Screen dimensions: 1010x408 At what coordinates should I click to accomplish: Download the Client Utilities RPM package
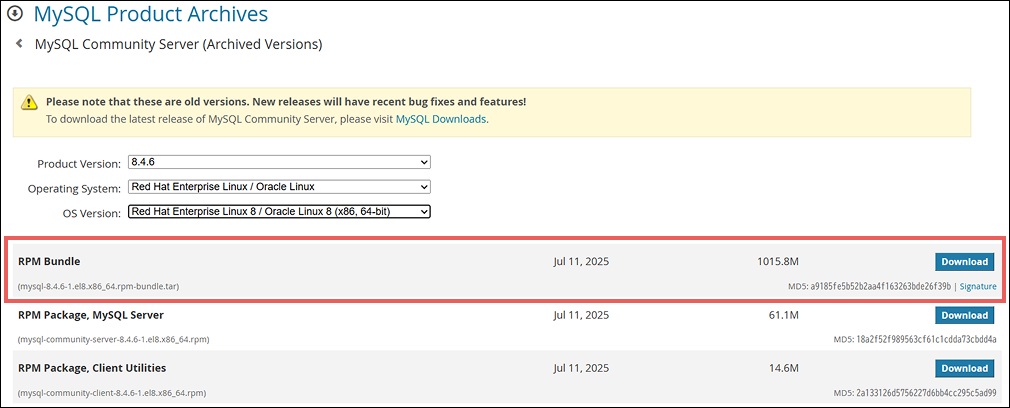pos(964,368)
